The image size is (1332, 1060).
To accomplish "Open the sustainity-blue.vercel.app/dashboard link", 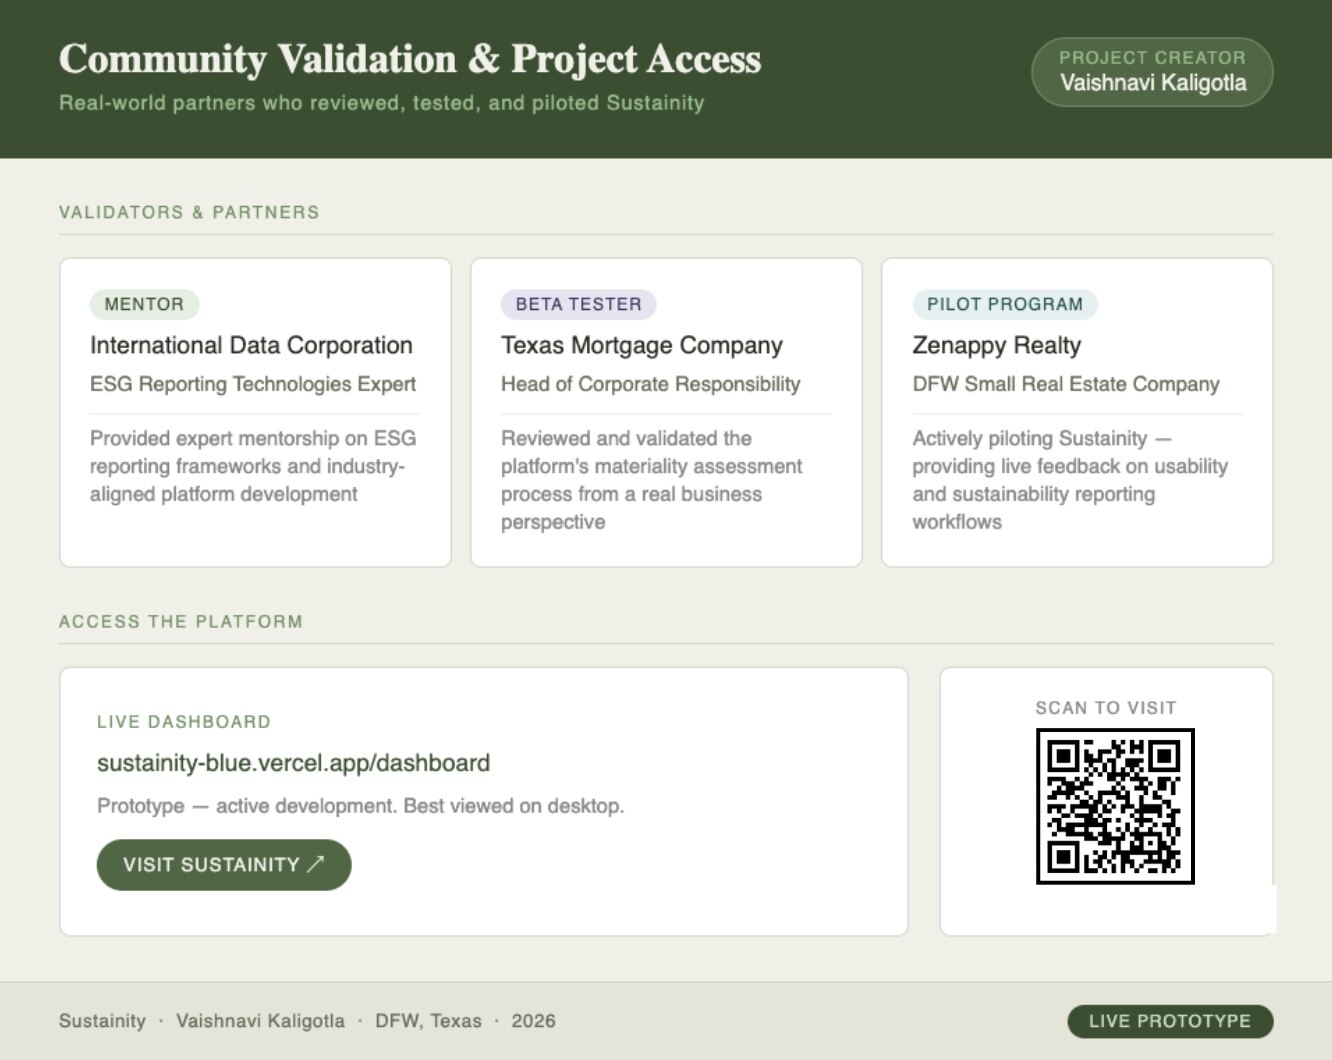I will click(293, 763).
